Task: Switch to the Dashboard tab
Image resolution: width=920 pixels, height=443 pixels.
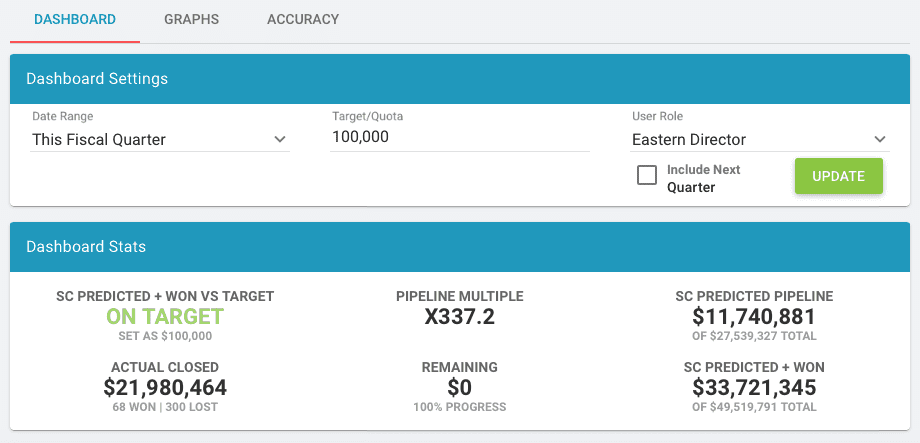Action: [x=75, y=19]
